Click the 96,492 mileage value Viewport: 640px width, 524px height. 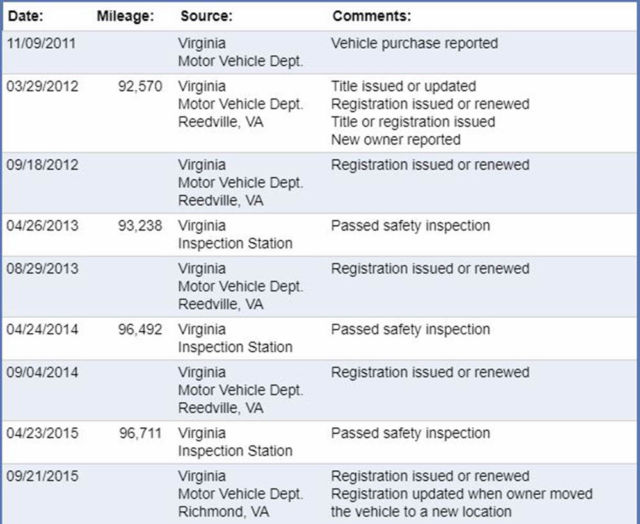tap(140, 329)
